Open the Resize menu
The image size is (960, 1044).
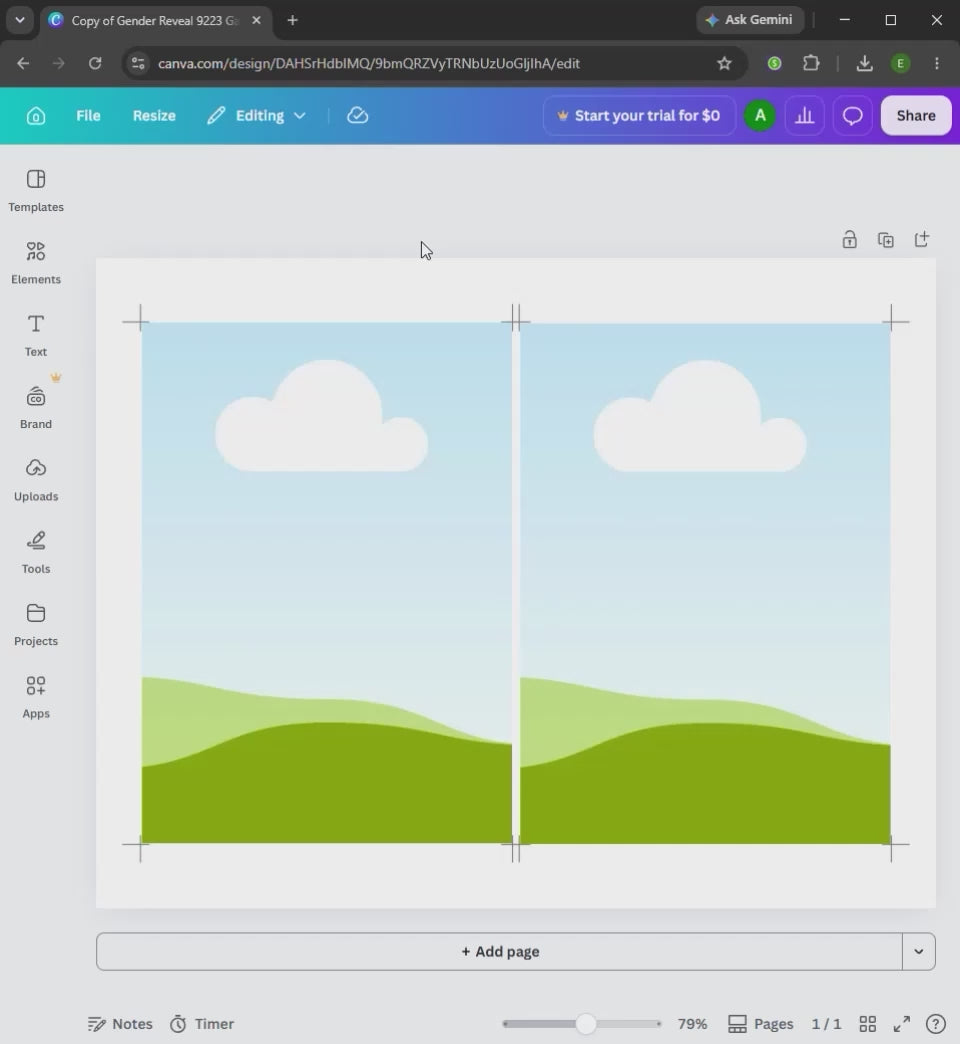(x=154, y=116)
